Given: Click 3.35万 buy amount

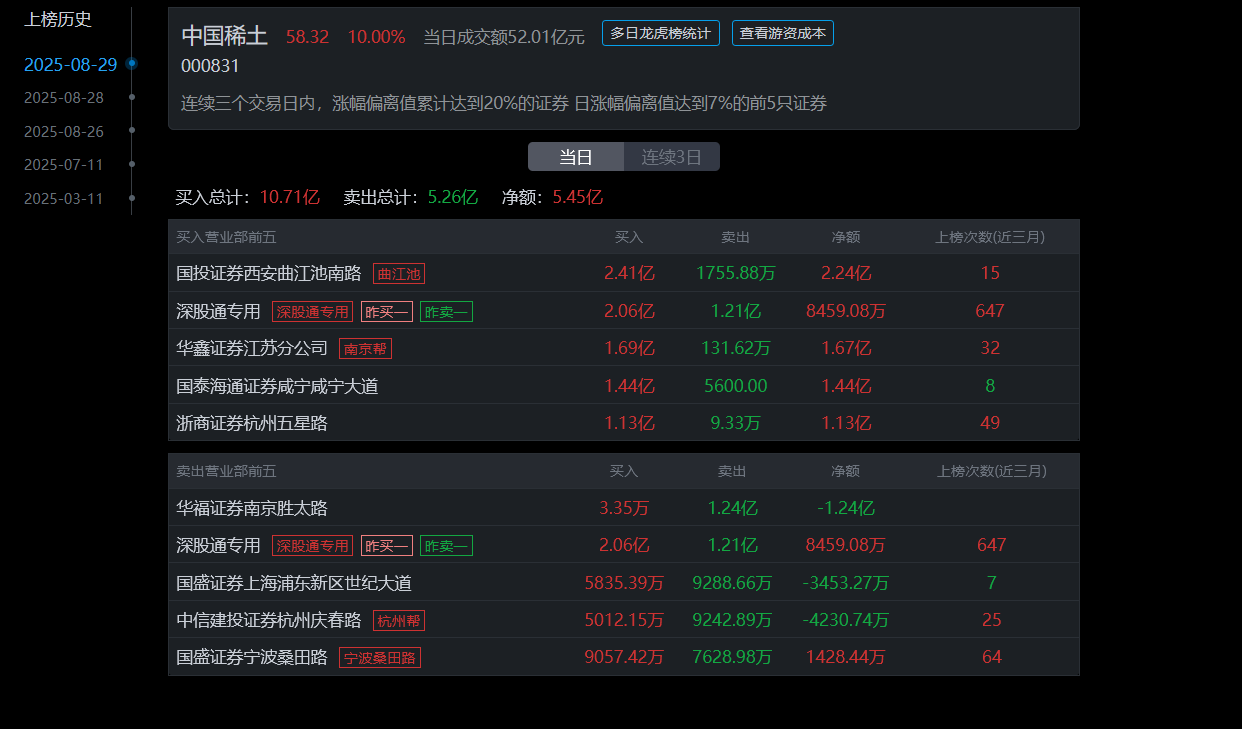Looking at the screenshot, I should click(x=624, y=508).
